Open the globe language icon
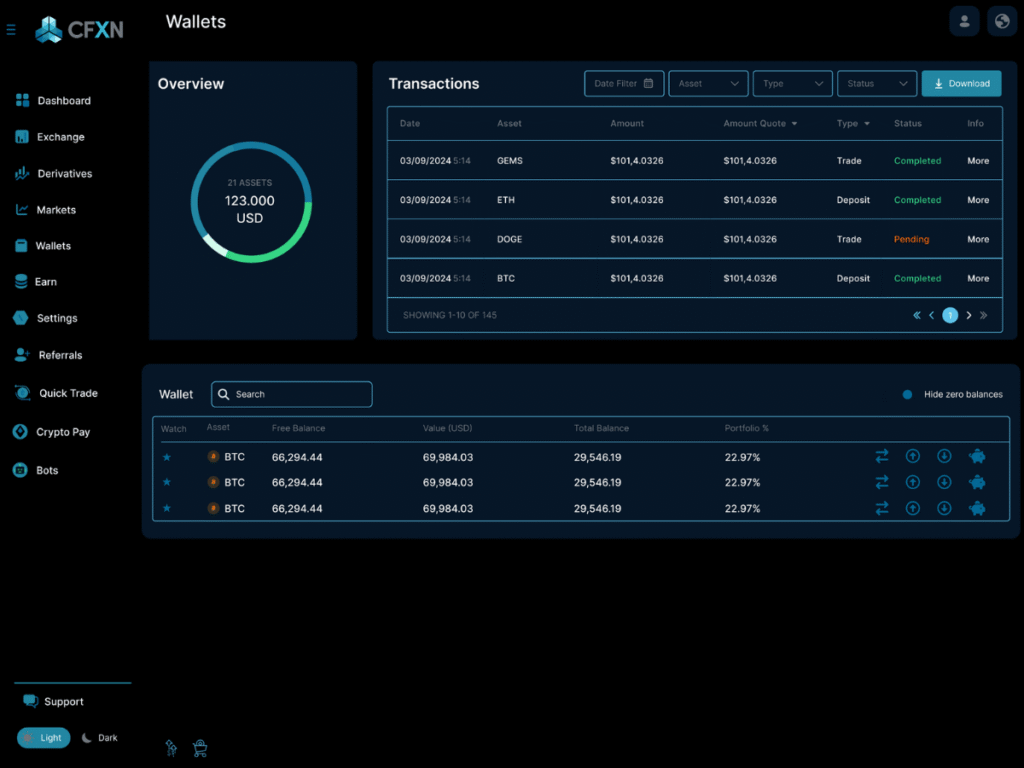This screenshot has width=1024, height=768. coord(1002,21)
